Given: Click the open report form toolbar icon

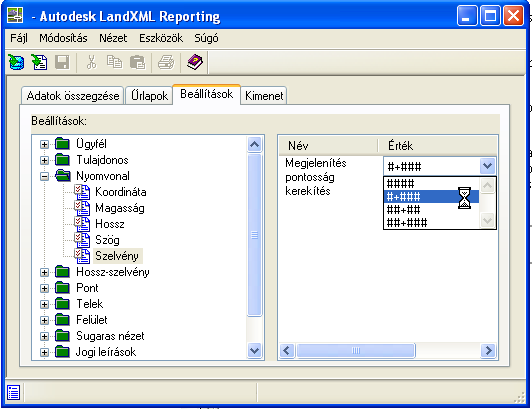Looking at the screenshot, I should click(x=39, y=62).
